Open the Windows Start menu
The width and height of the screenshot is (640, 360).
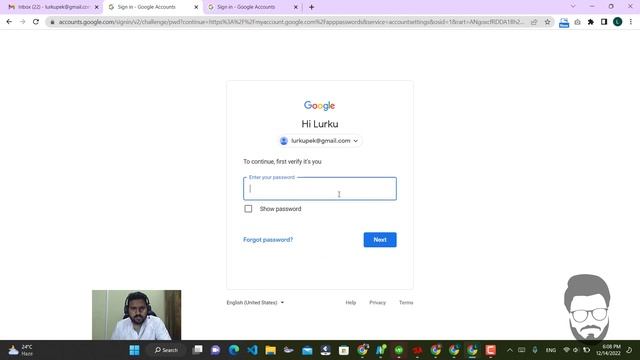134,350
